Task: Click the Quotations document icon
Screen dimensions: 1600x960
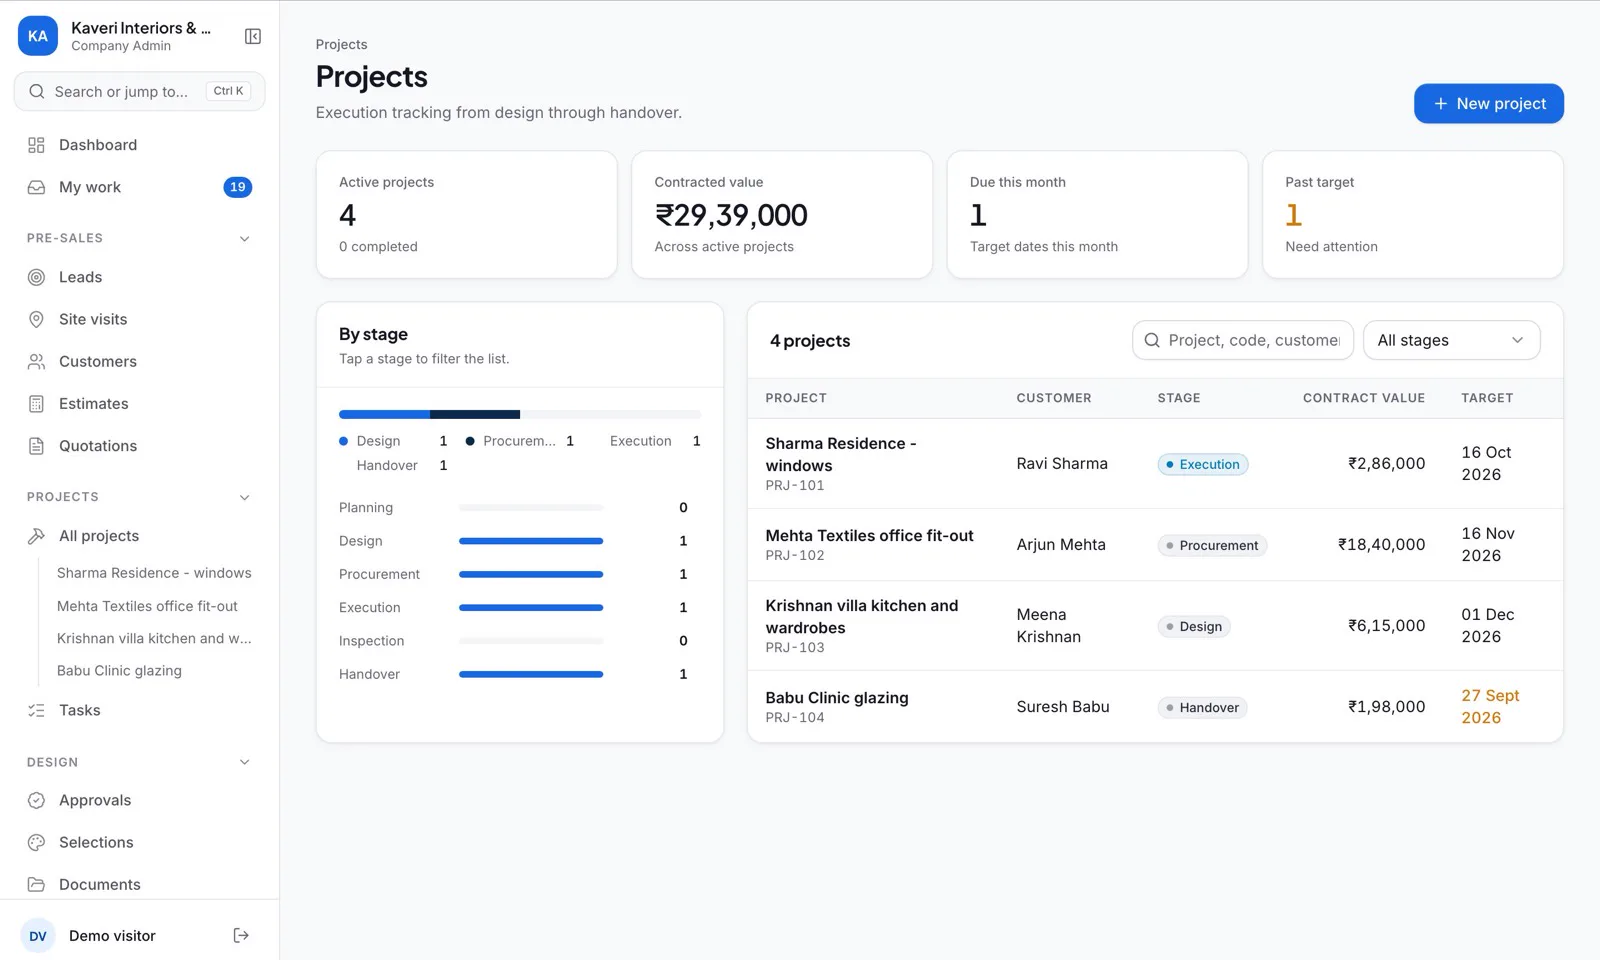Action: [36, 446]
